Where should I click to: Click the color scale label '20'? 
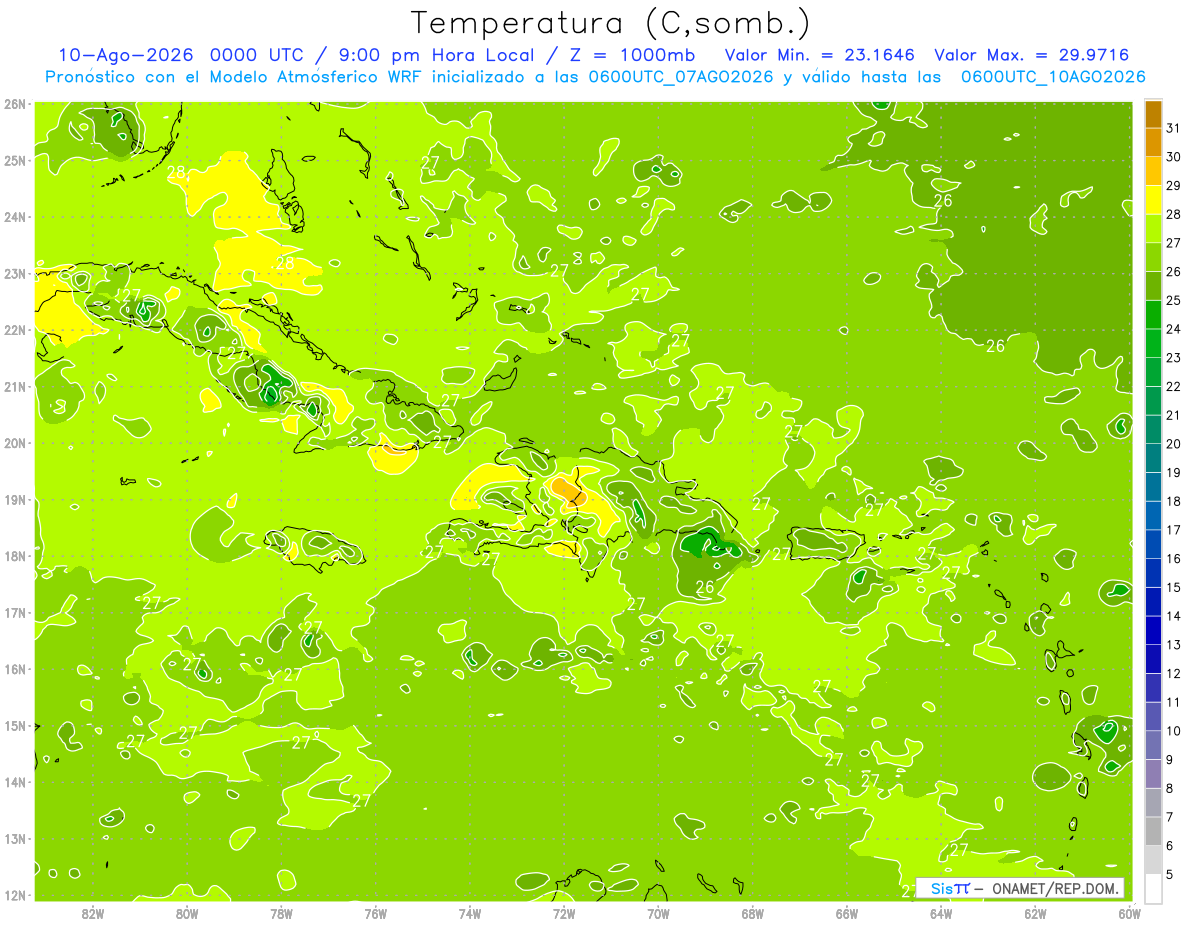click(1173, 444)
